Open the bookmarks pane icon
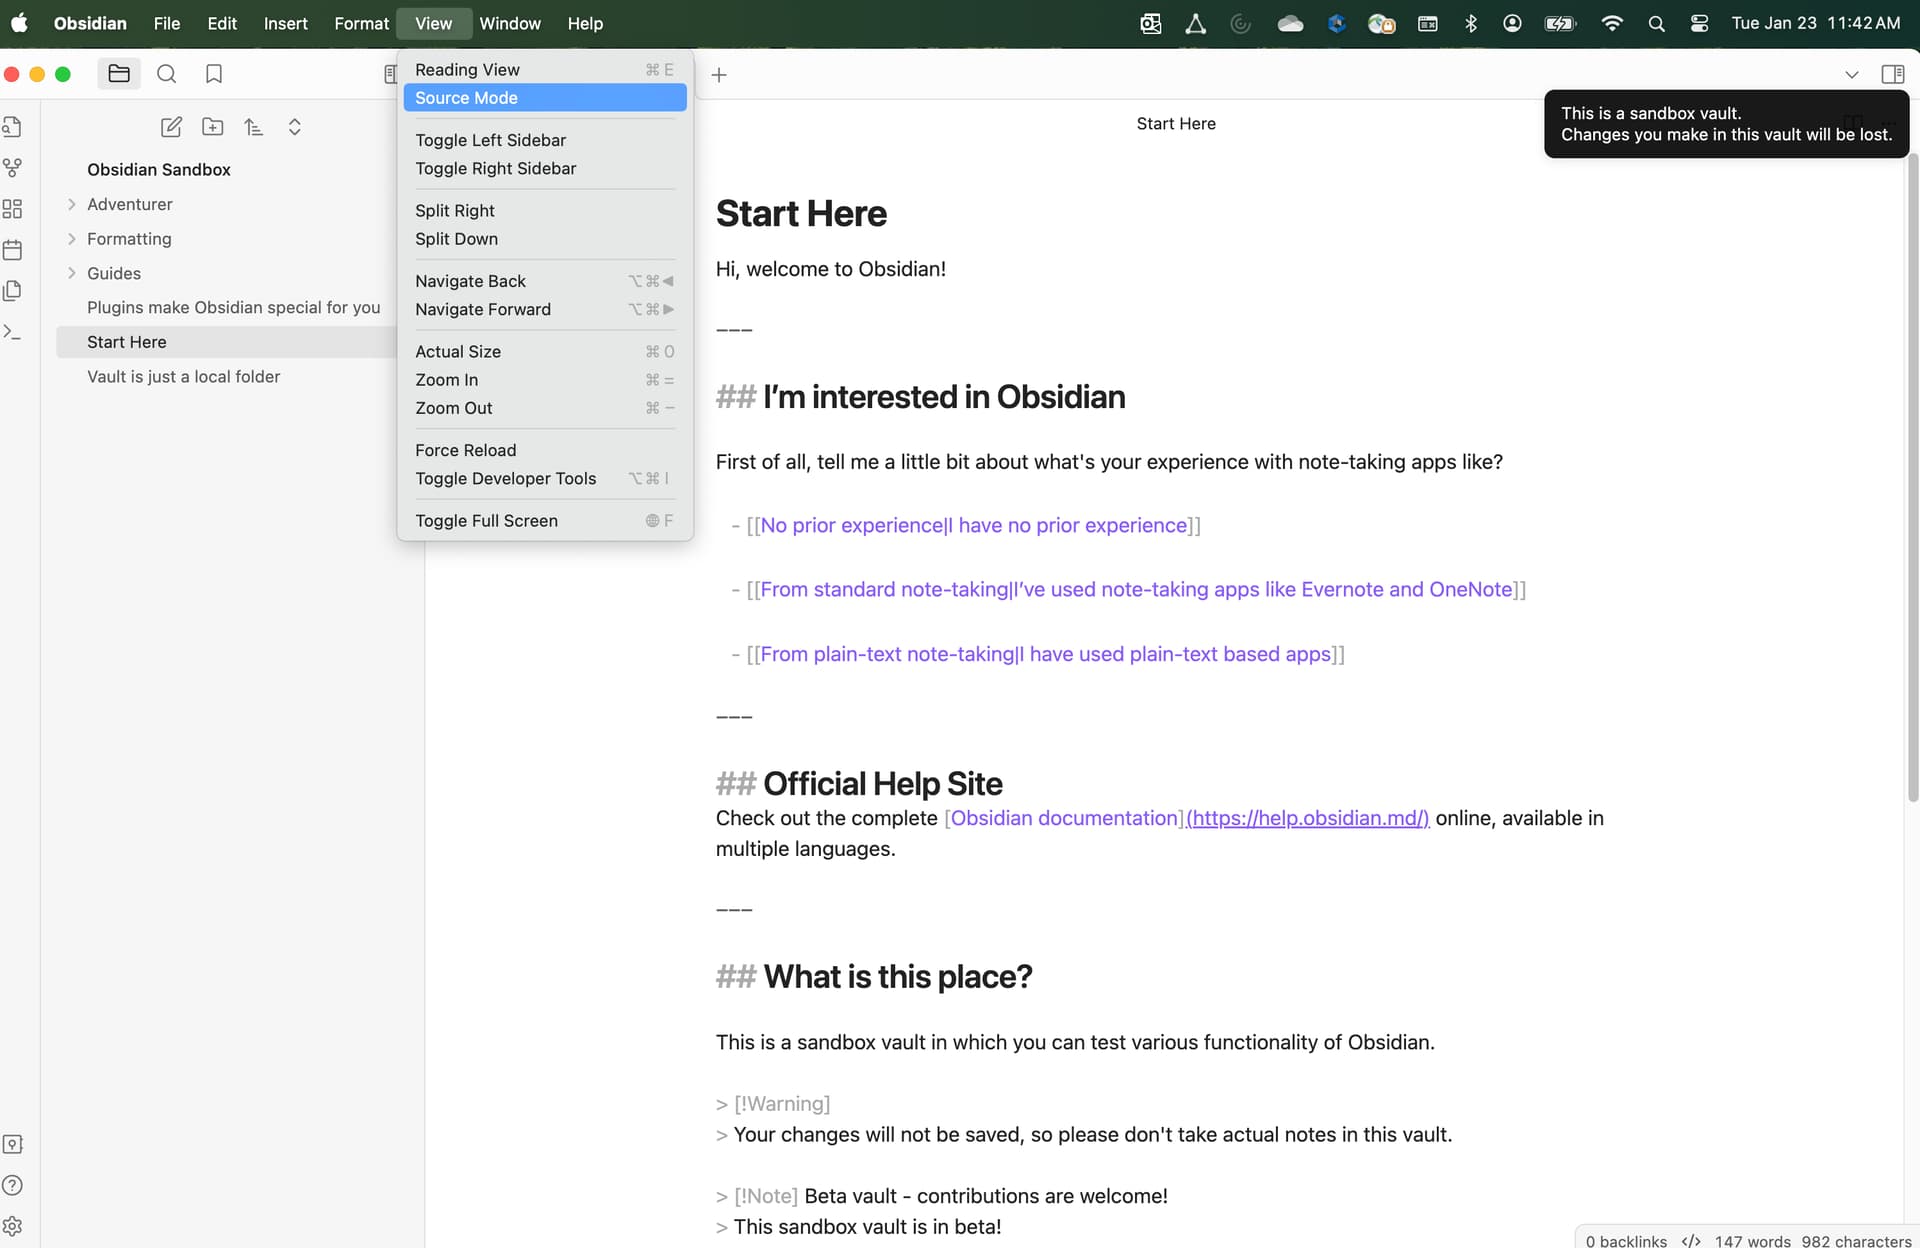This screenshot has height=1248, width=1920. pos(213,74)
